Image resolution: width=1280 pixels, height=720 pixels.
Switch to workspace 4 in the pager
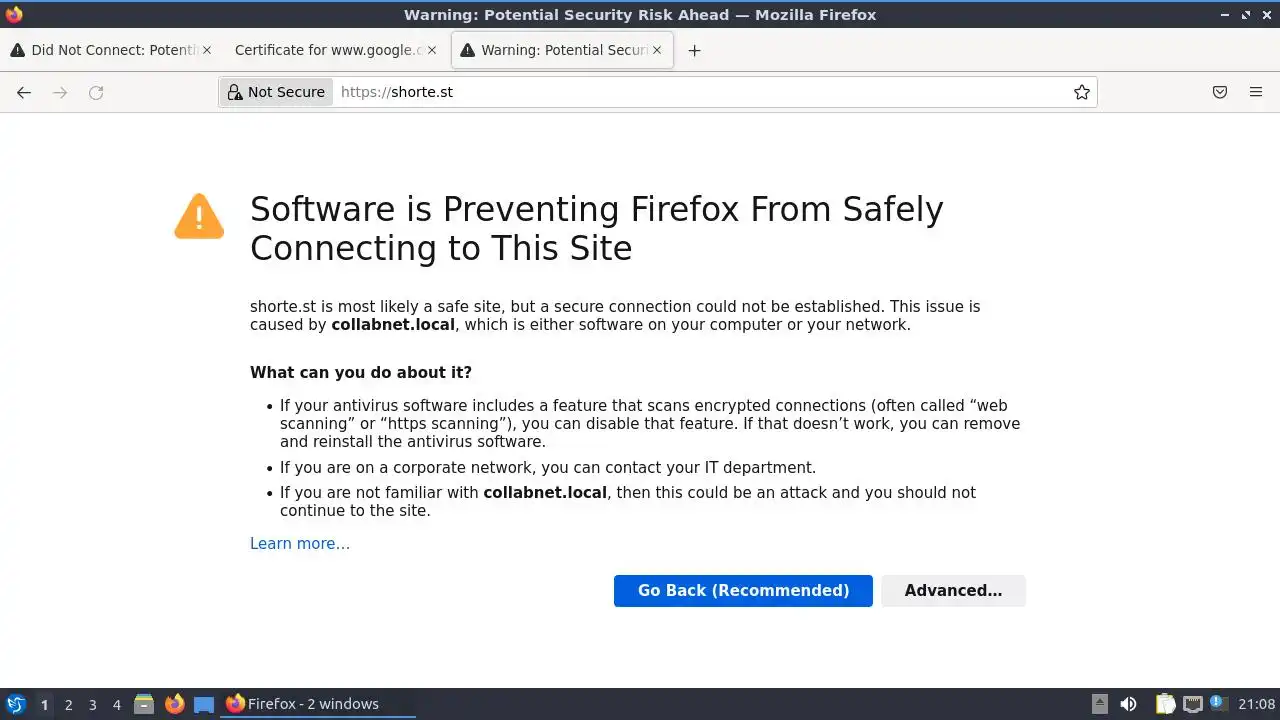tap(116, 704)
